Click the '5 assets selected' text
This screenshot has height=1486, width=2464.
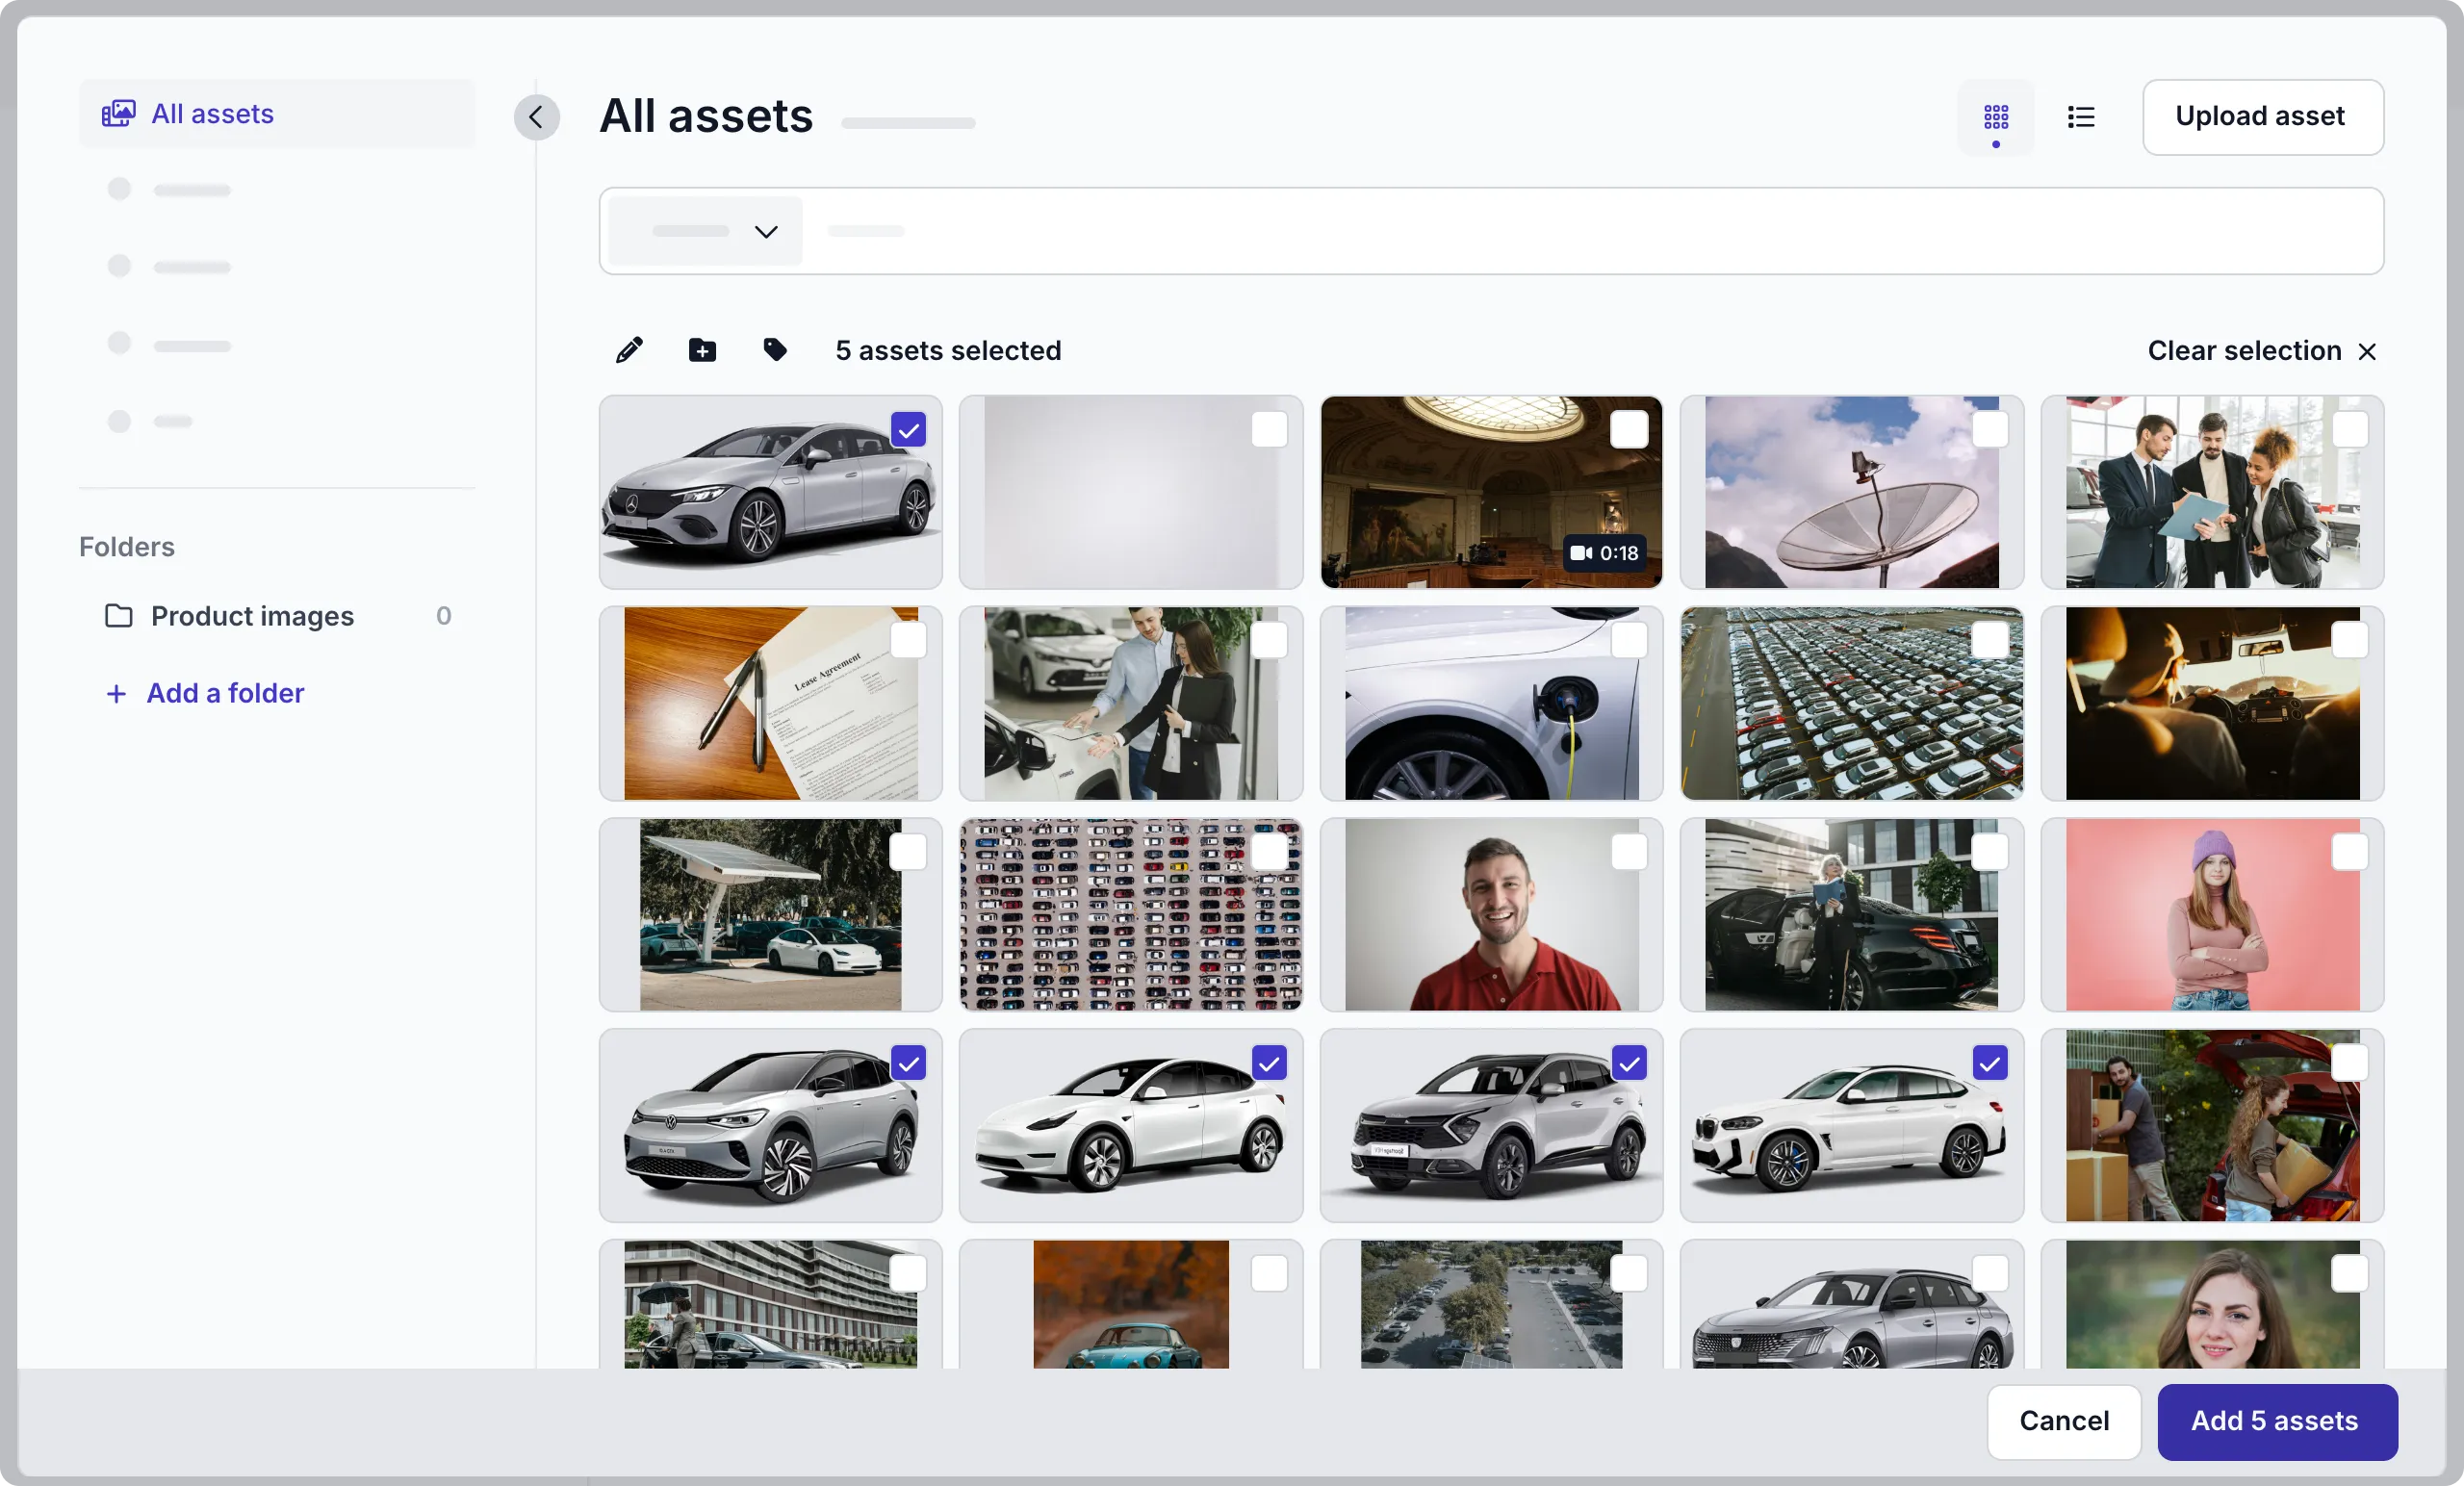[948, 351]
